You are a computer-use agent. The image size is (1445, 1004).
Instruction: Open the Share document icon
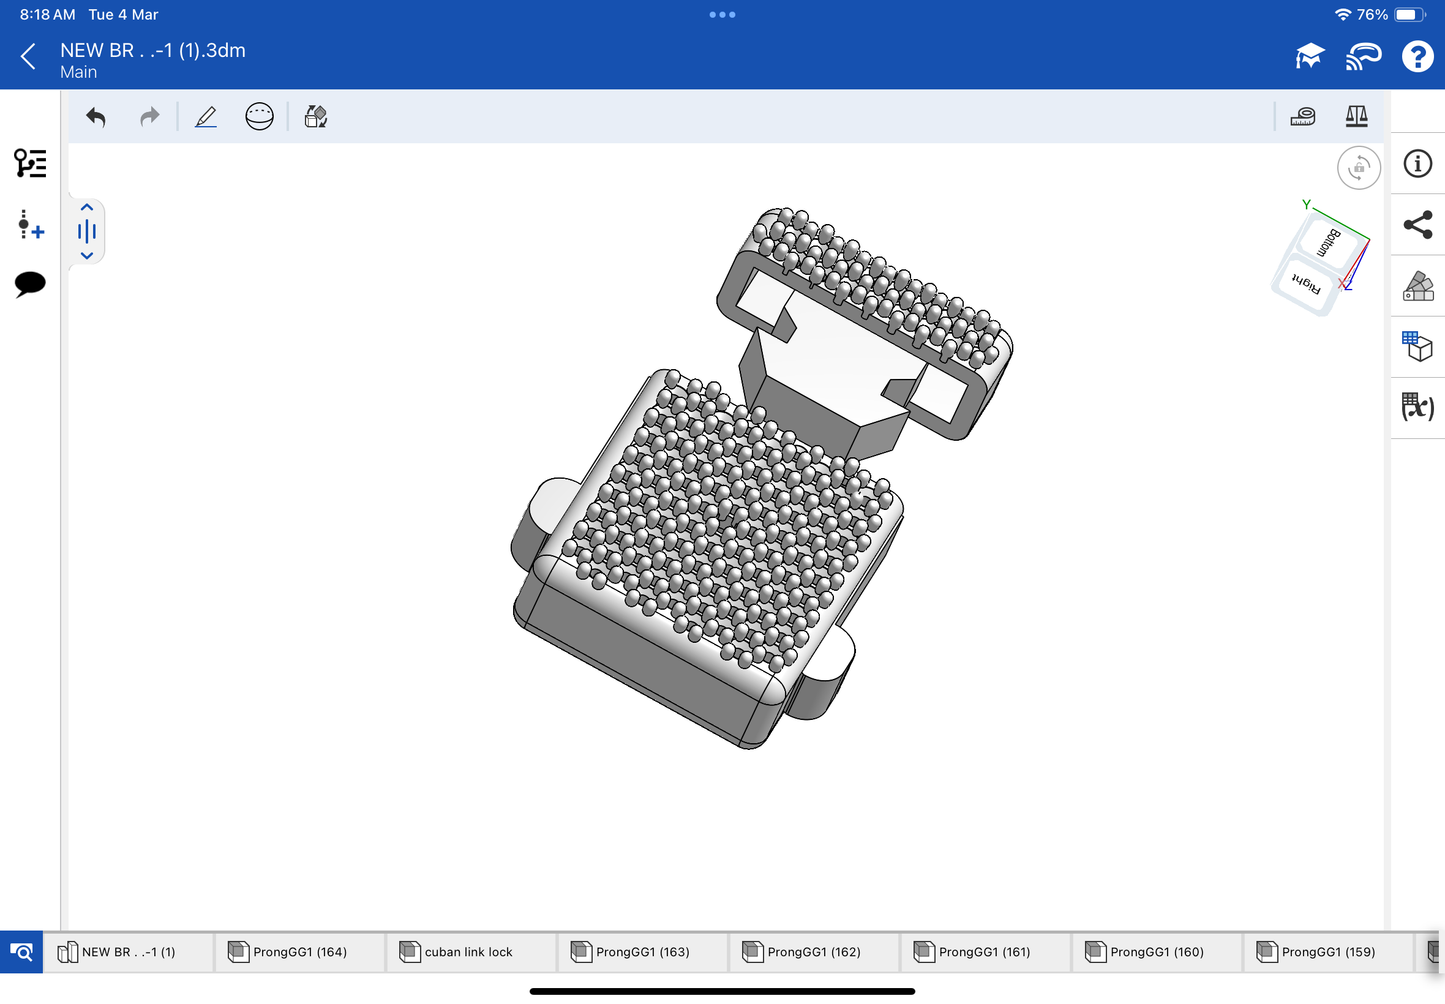coord(1418,225)
